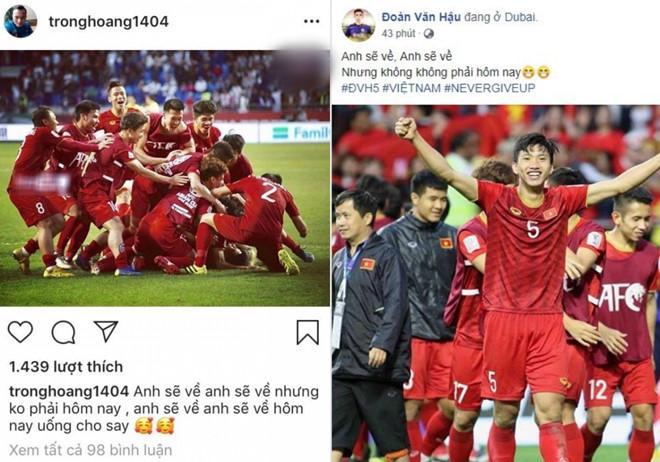
Task: Open tronghoang1404 profile avatar
Action: click(x=20, y=21)
